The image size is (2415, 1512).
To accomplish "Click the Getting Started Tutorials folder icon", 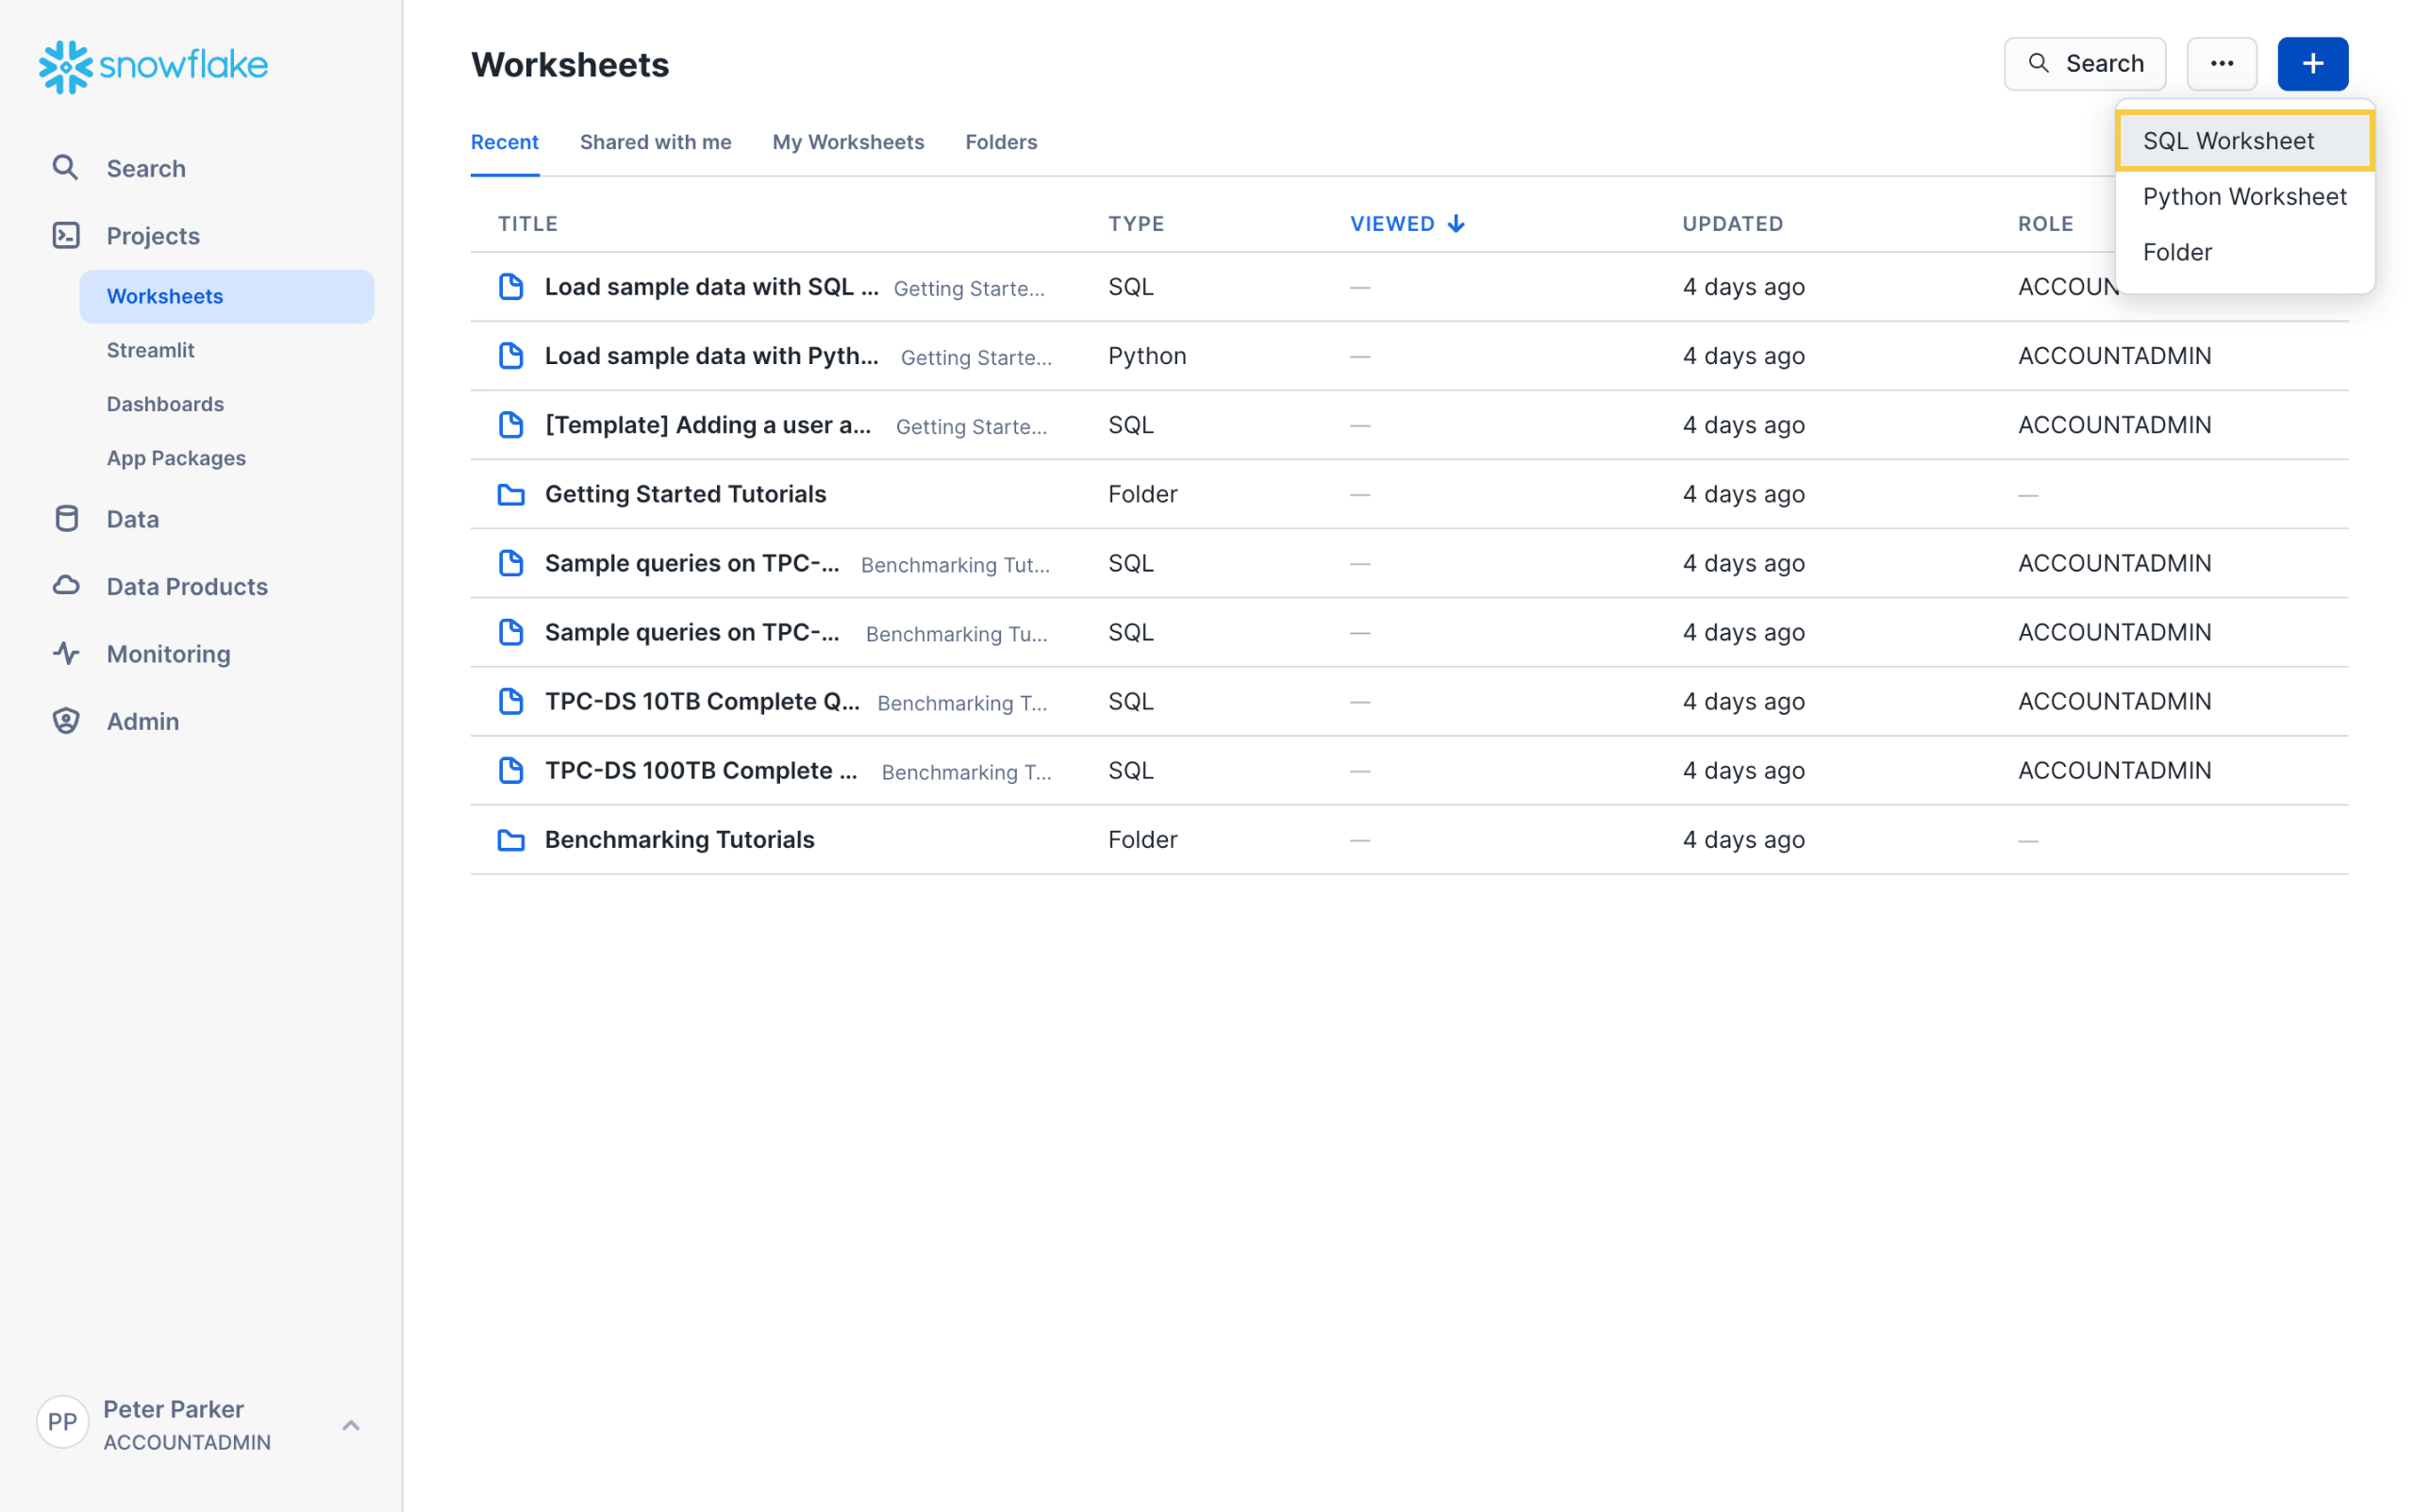I will (x=511, y=495).
